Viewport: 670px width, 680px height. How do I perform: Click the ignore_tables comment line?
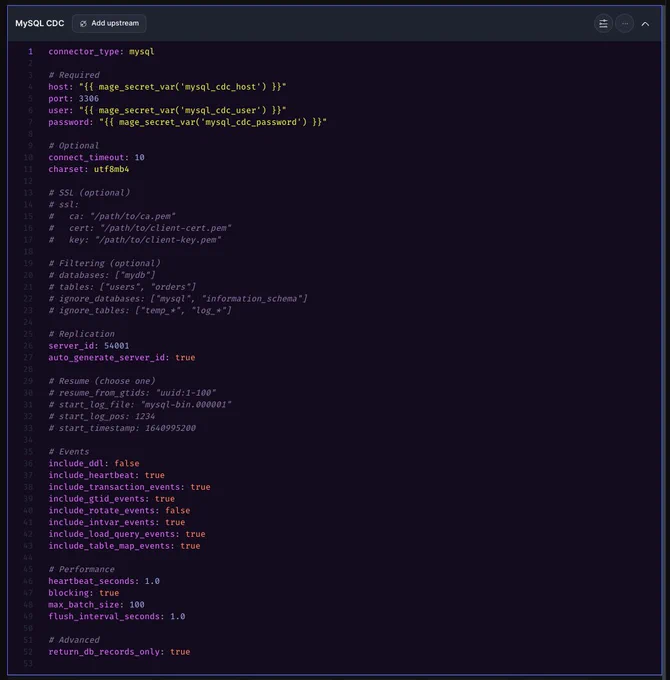[x=140, y=310]
